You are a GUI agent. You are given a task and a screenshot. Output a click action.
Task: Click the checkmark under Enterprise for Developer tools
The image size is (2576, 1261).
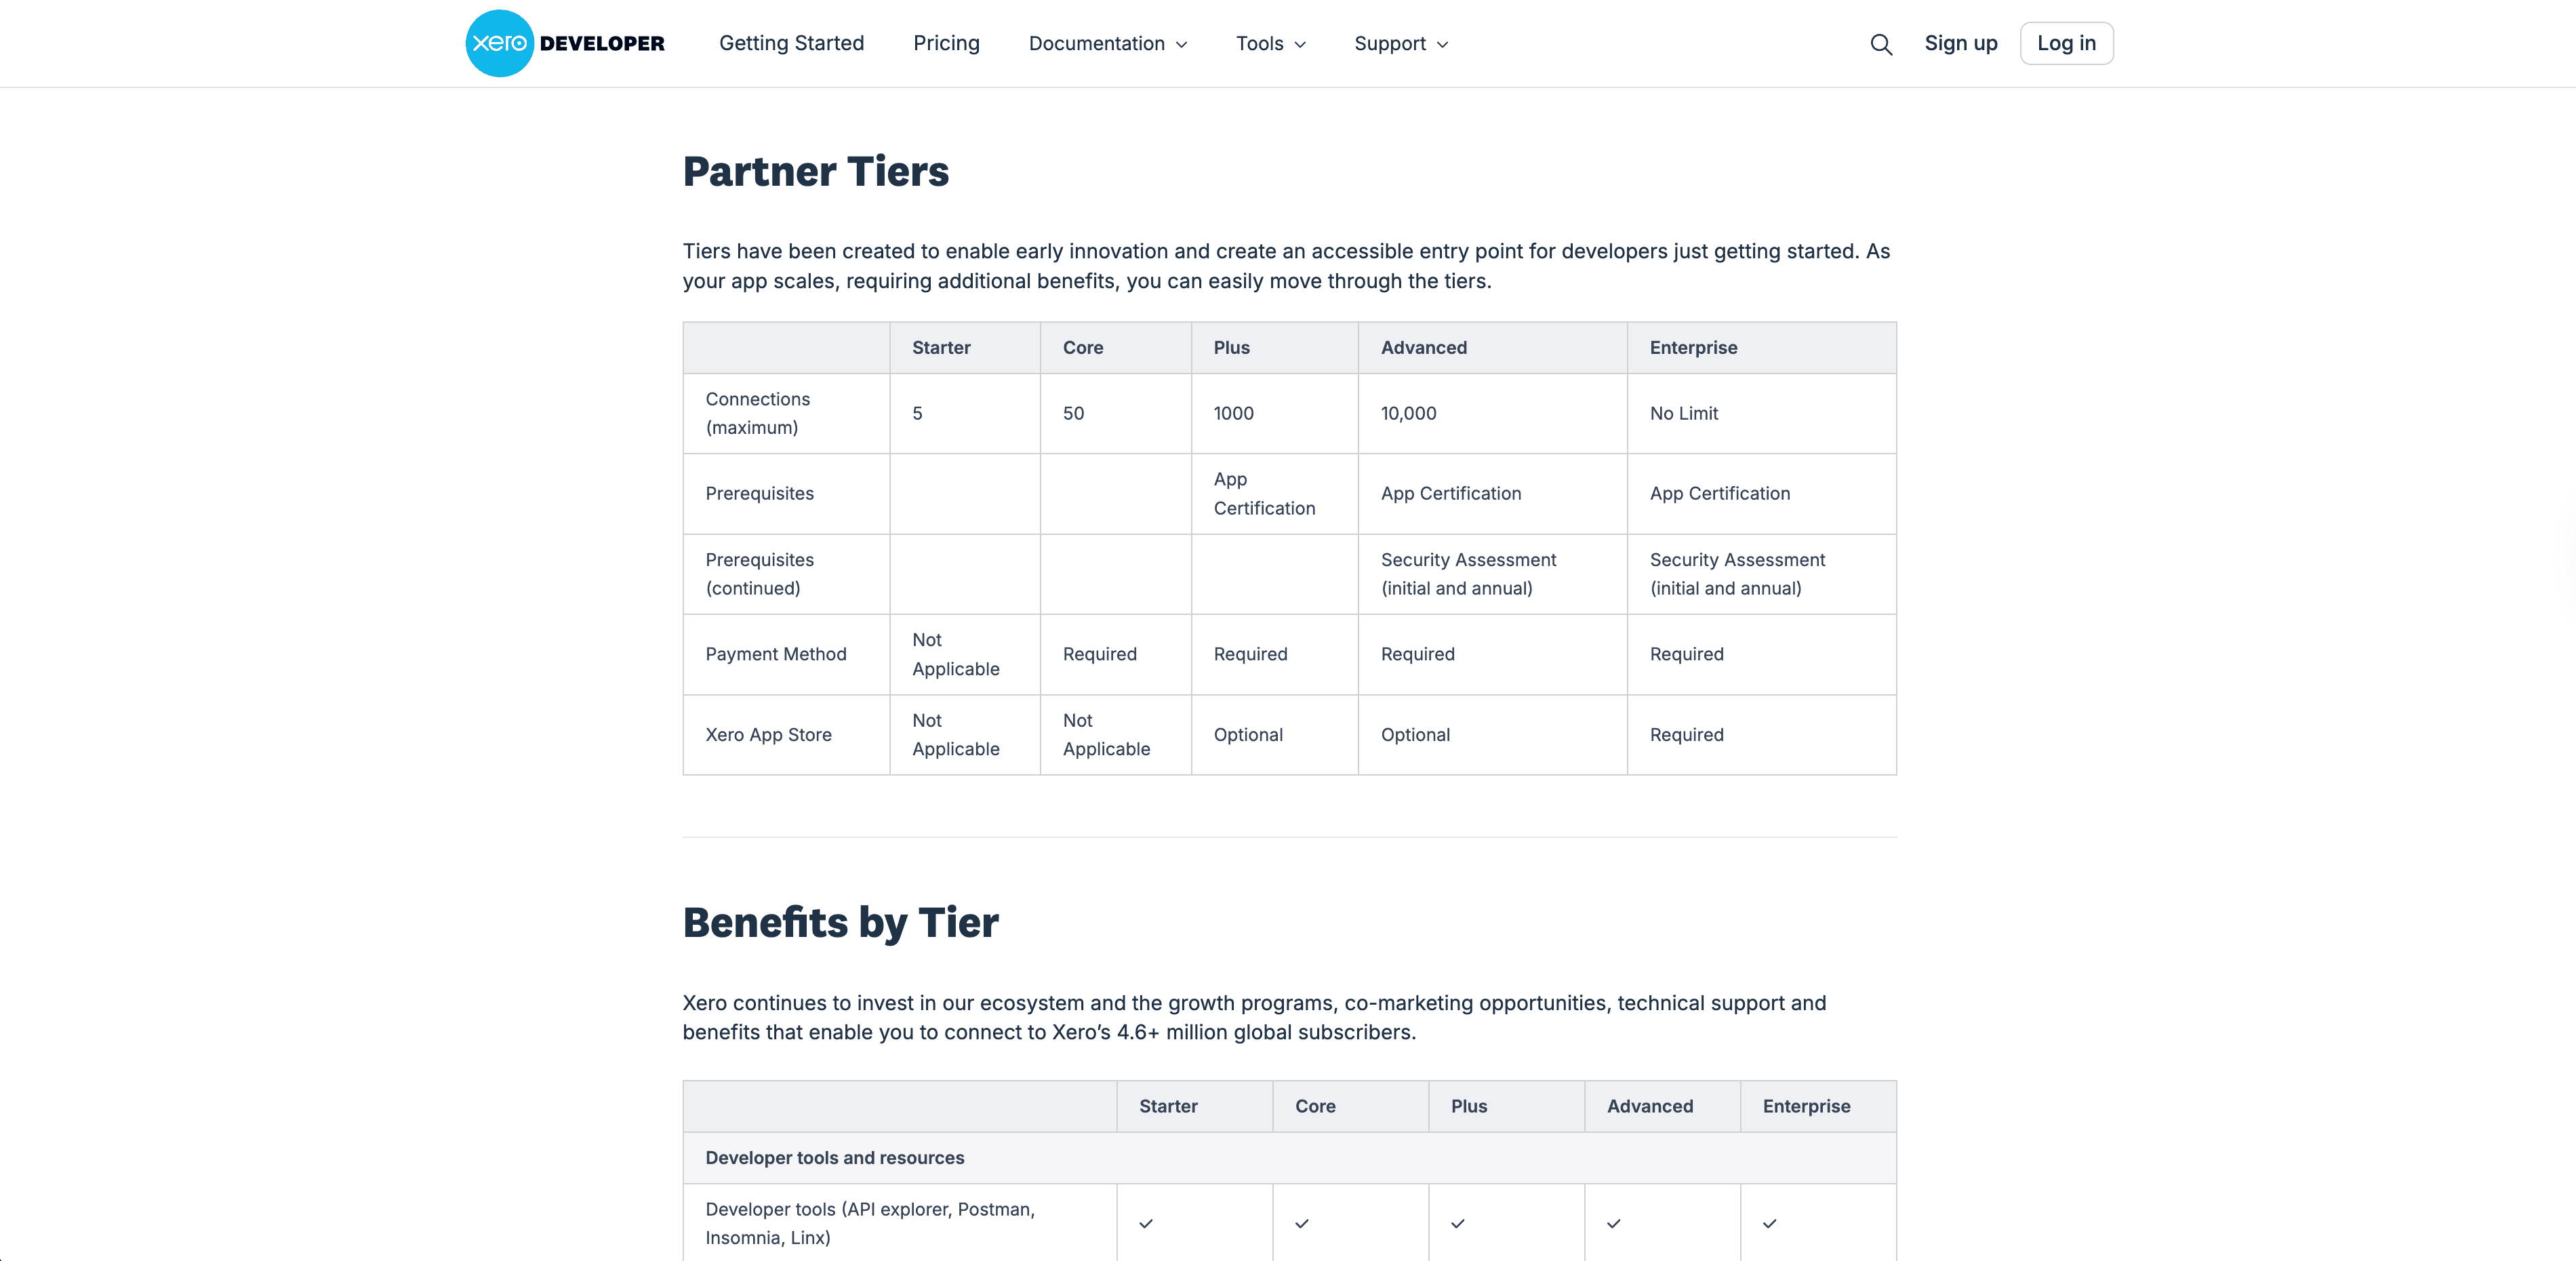click(x=1770, y=1223)
